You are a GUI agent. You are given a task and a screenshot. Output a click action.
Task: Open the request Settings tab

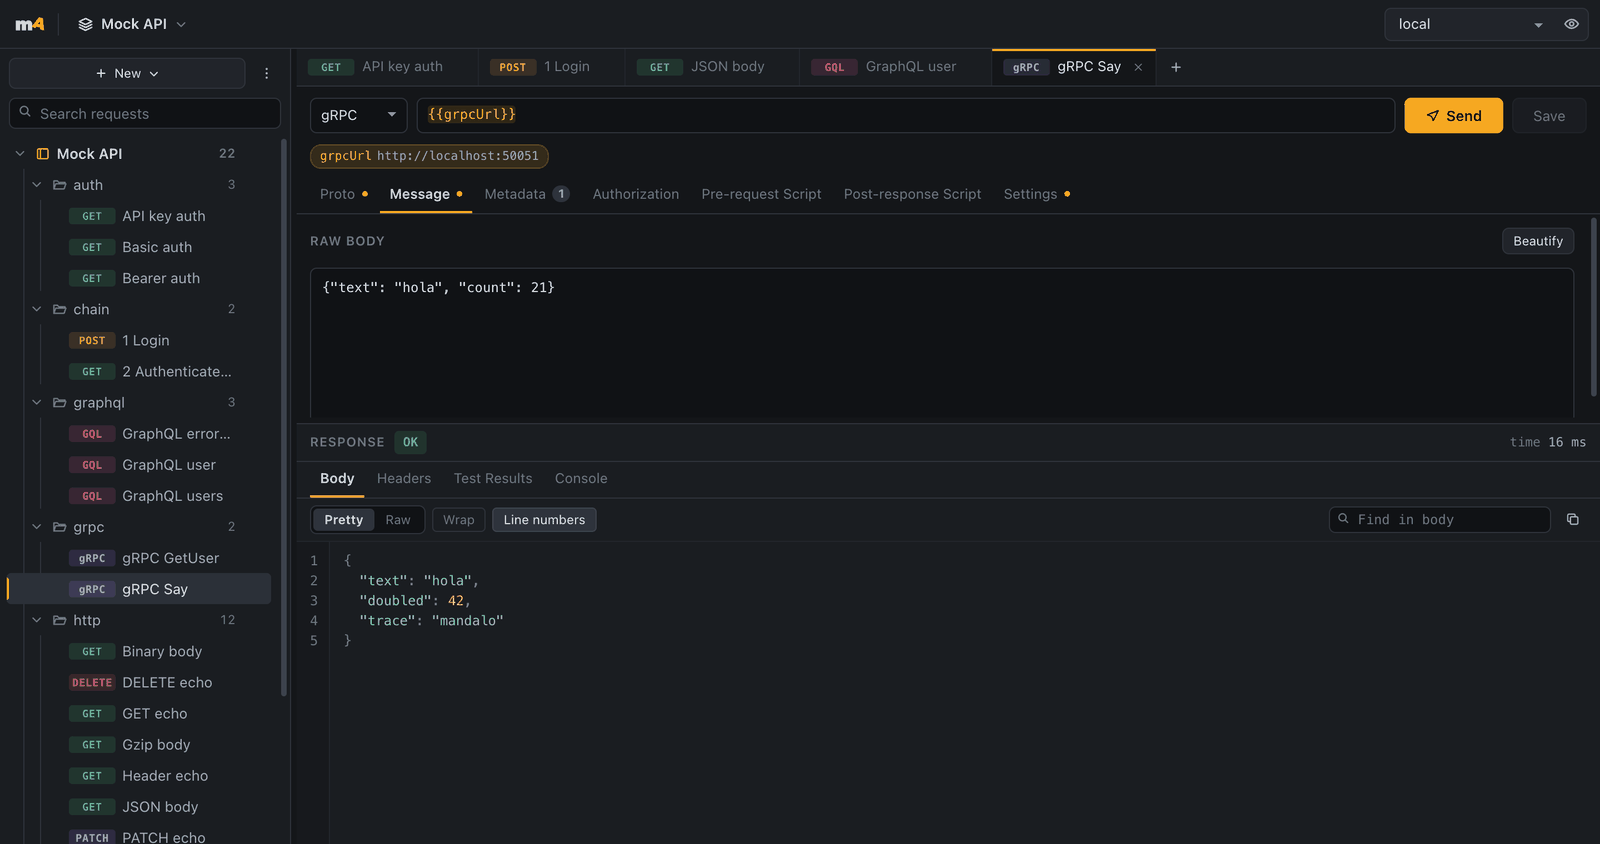click(x=1036, y=194)
